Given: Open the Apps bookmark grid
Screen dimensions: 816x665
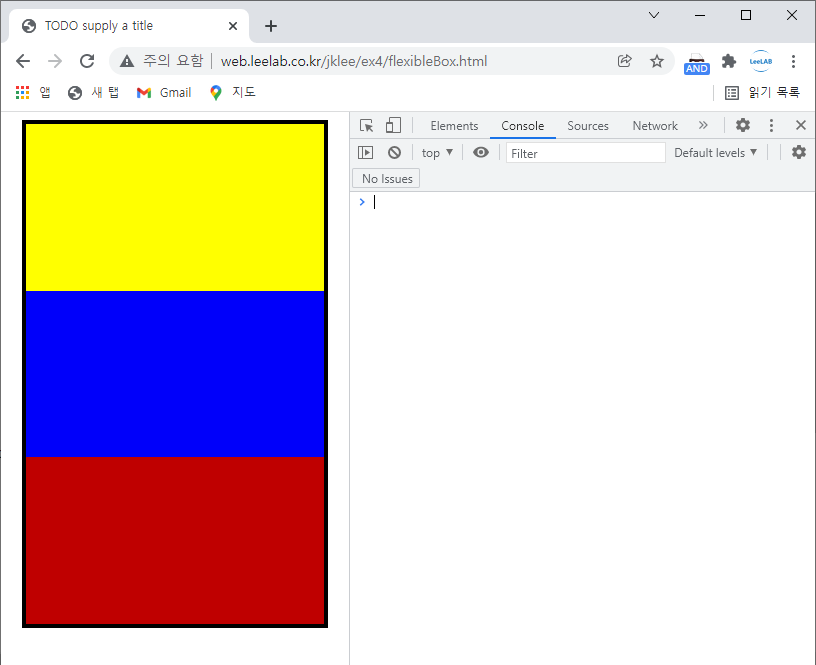Looking at the screenshot, I should point(33,93).
